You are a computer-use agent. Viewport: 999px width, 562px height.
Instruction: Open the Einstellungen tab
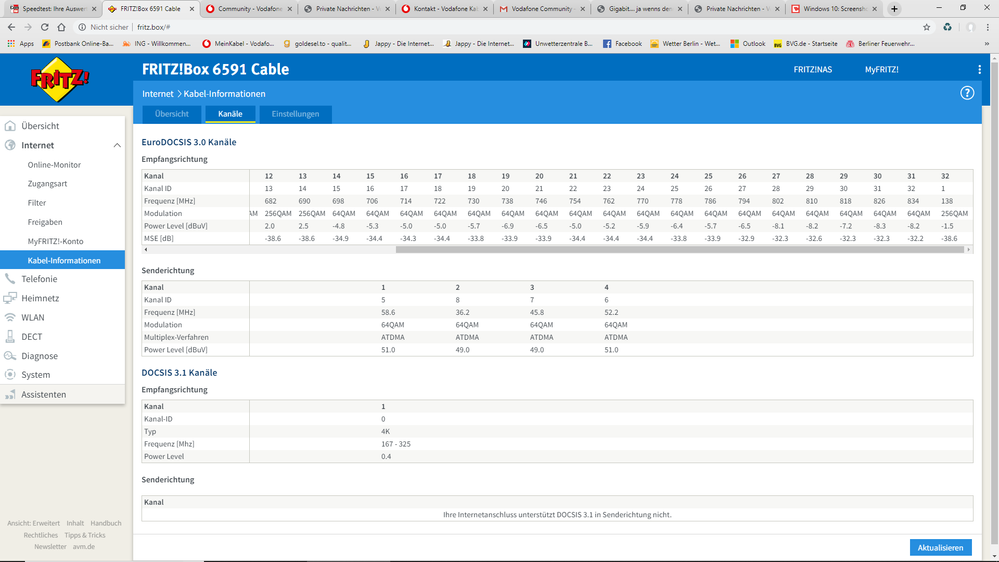point(295,114)
